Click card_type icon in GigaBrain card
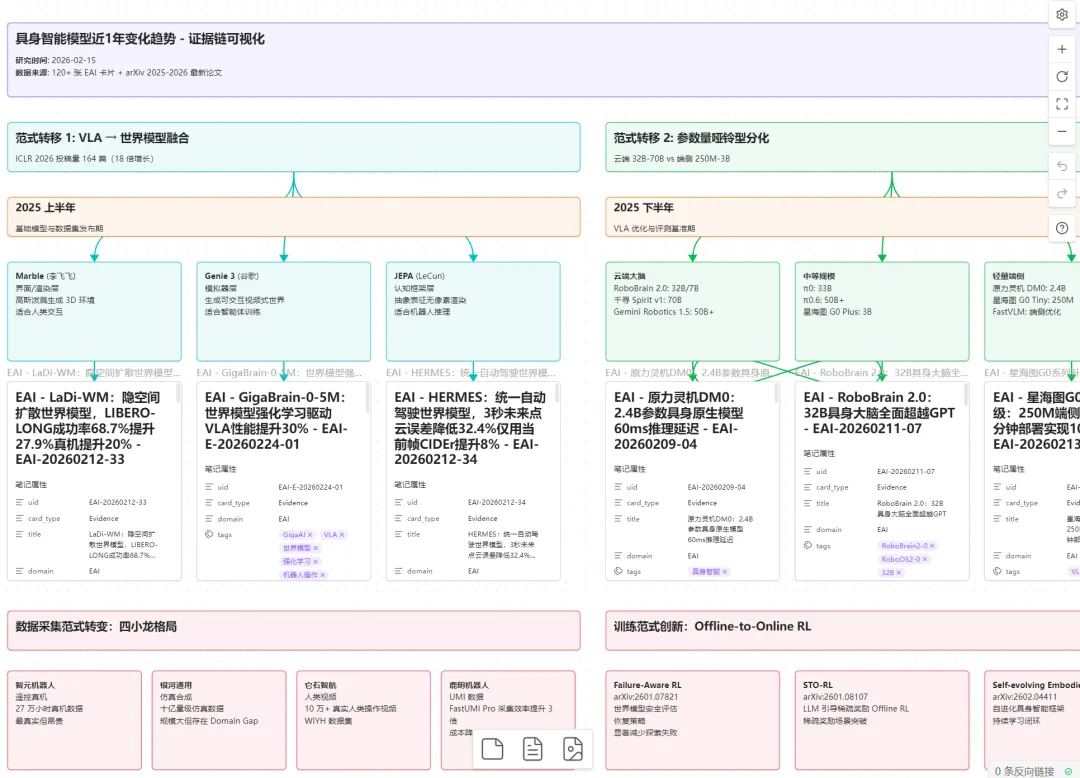Viewport: 1080px width, 778px height. click(x=209, y=503)
